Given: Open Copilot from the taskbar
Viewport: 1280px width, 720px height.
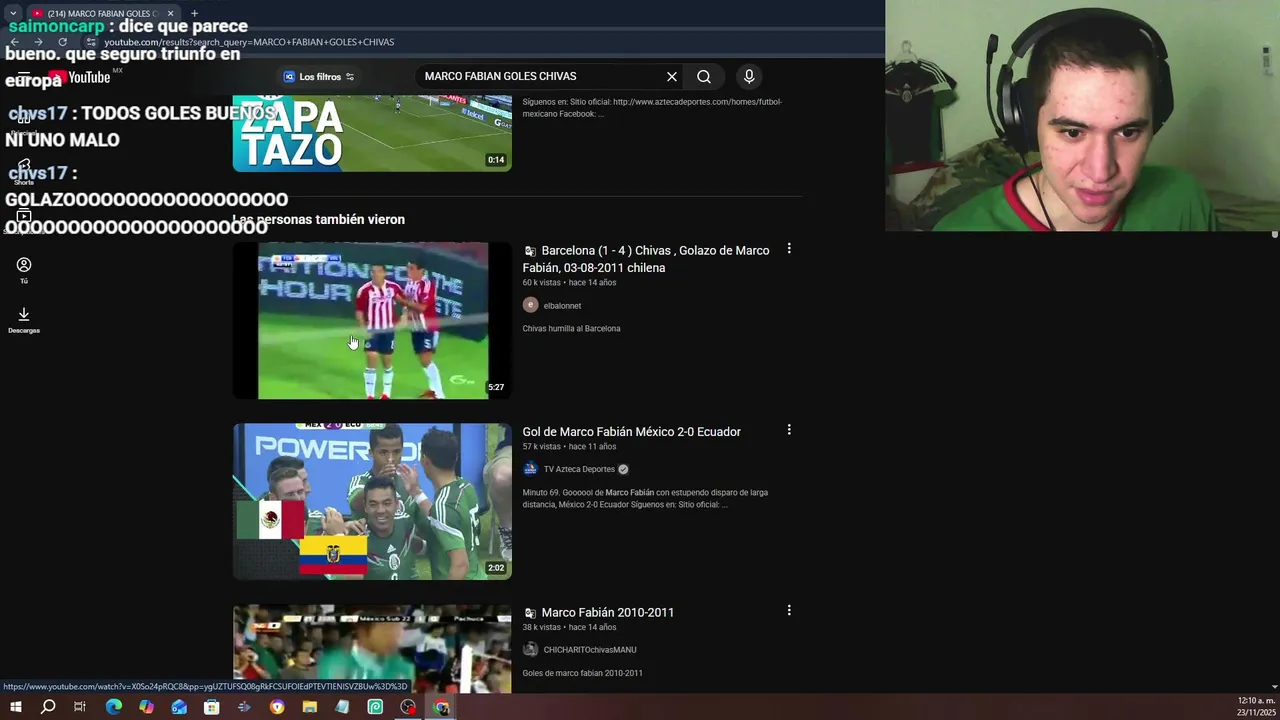Looking at the screenshot, I should coord(146,707).
